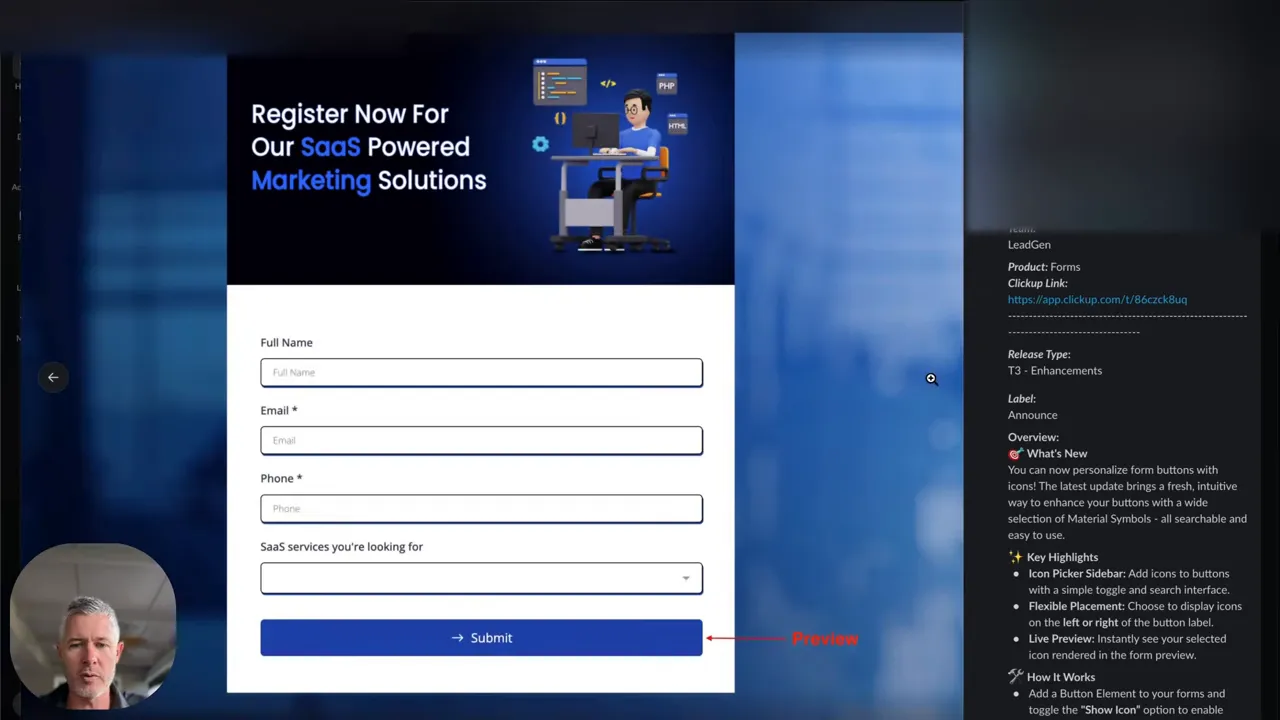Open the SaaS services dropdown

(x=481, y=578)
